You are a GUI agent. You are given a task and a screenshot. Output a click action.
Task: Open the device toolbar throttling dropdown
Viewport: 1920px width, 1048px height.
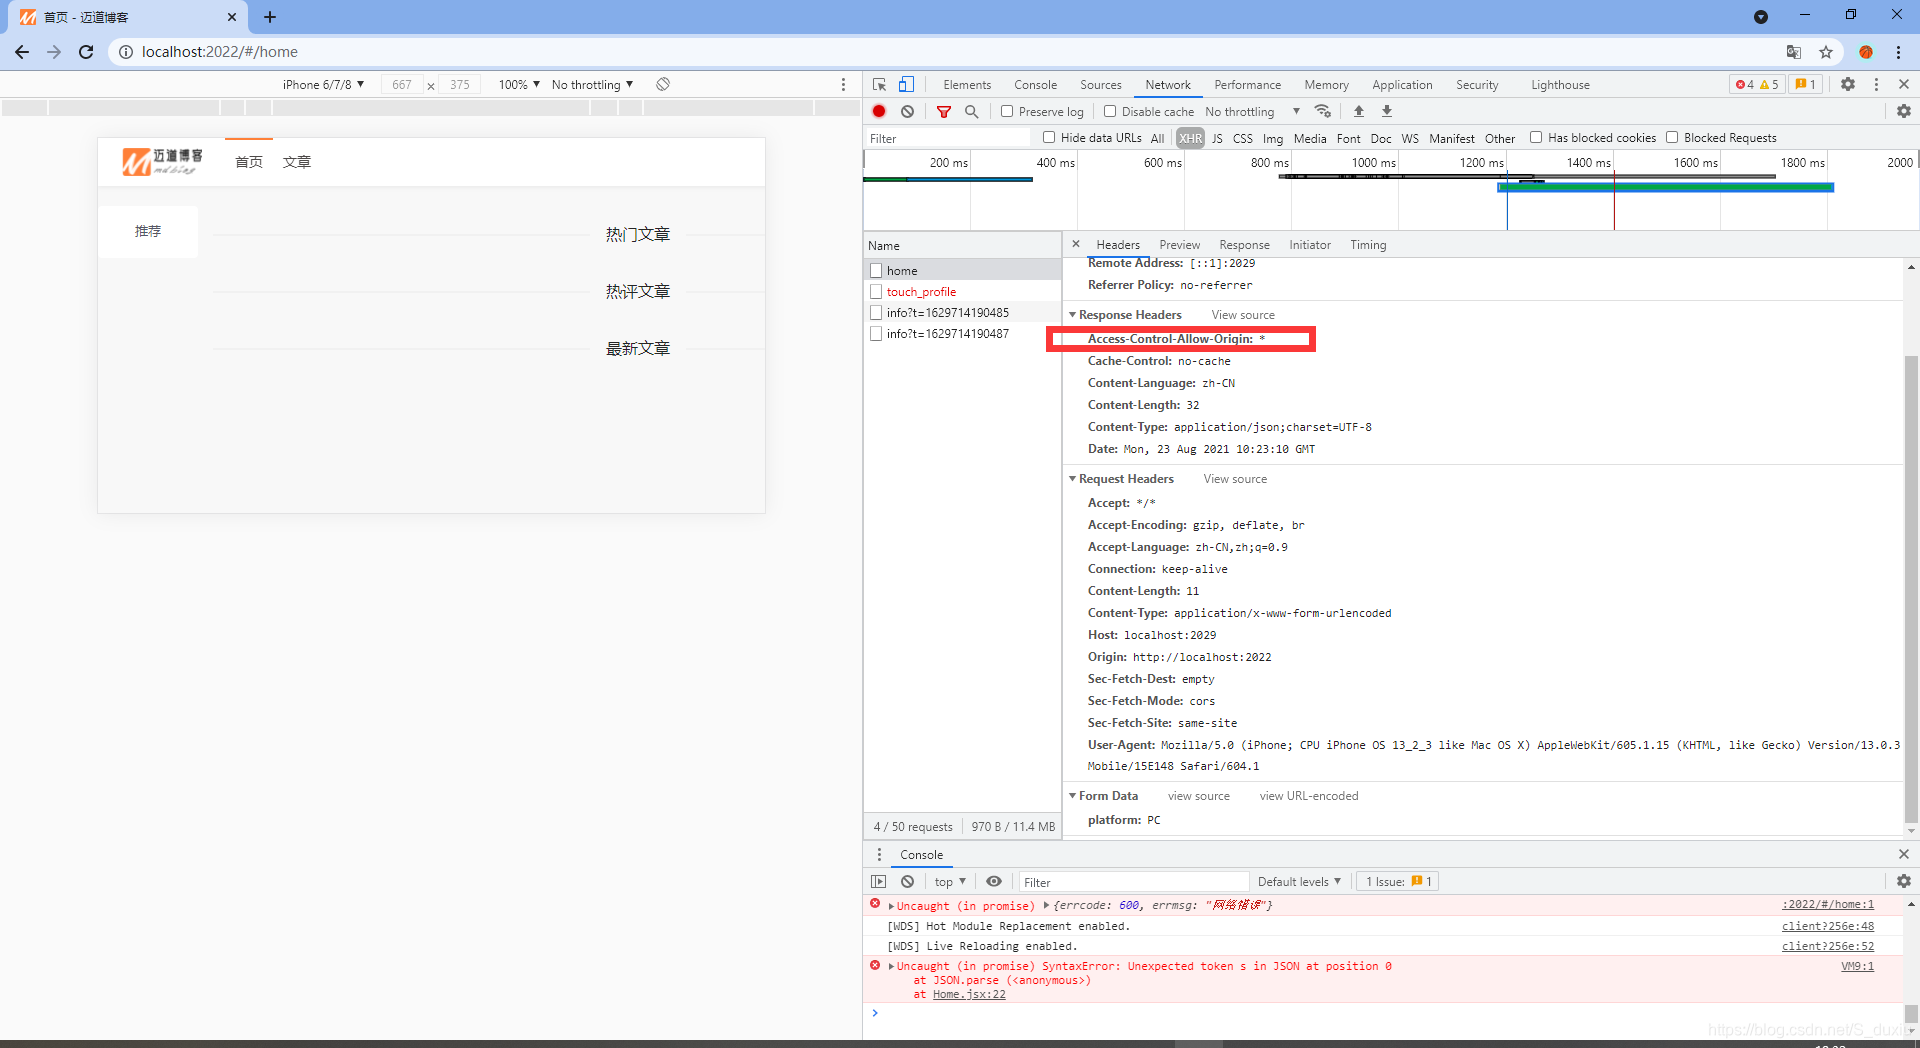click(593, 85)
